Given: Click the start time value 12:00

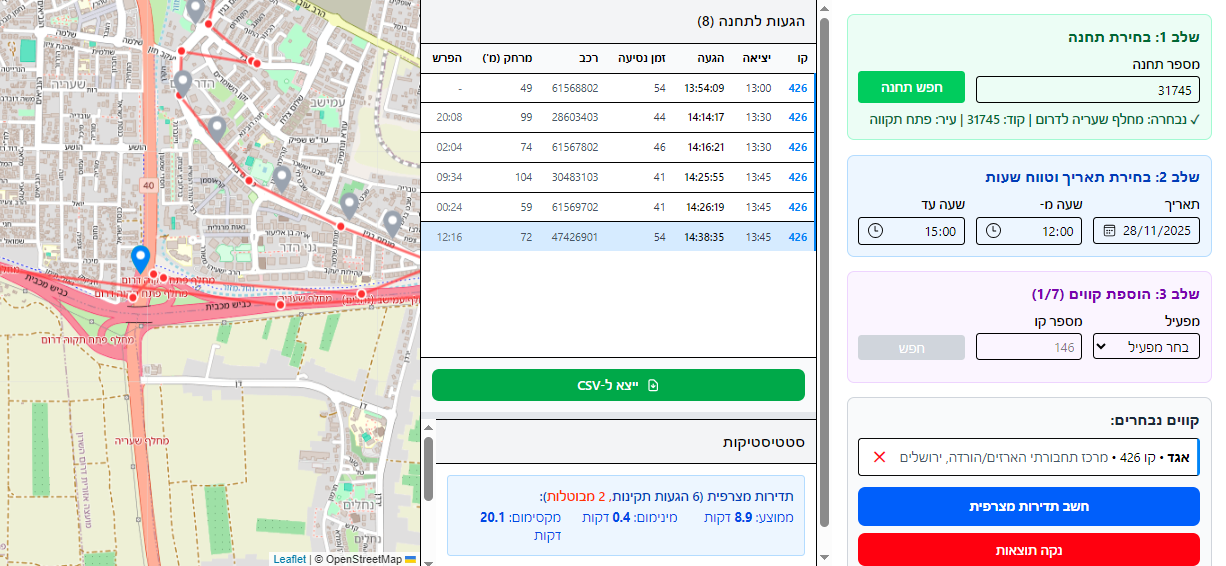Looking at the screenshot, I should tap(1058, 231).
